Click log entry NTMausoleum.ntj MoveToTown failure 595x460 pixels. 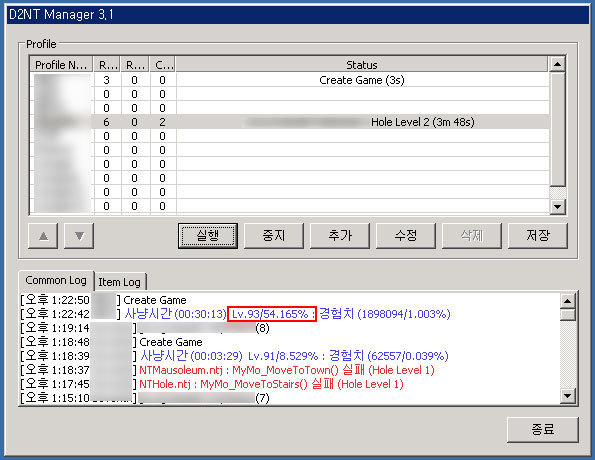[228, 370]
